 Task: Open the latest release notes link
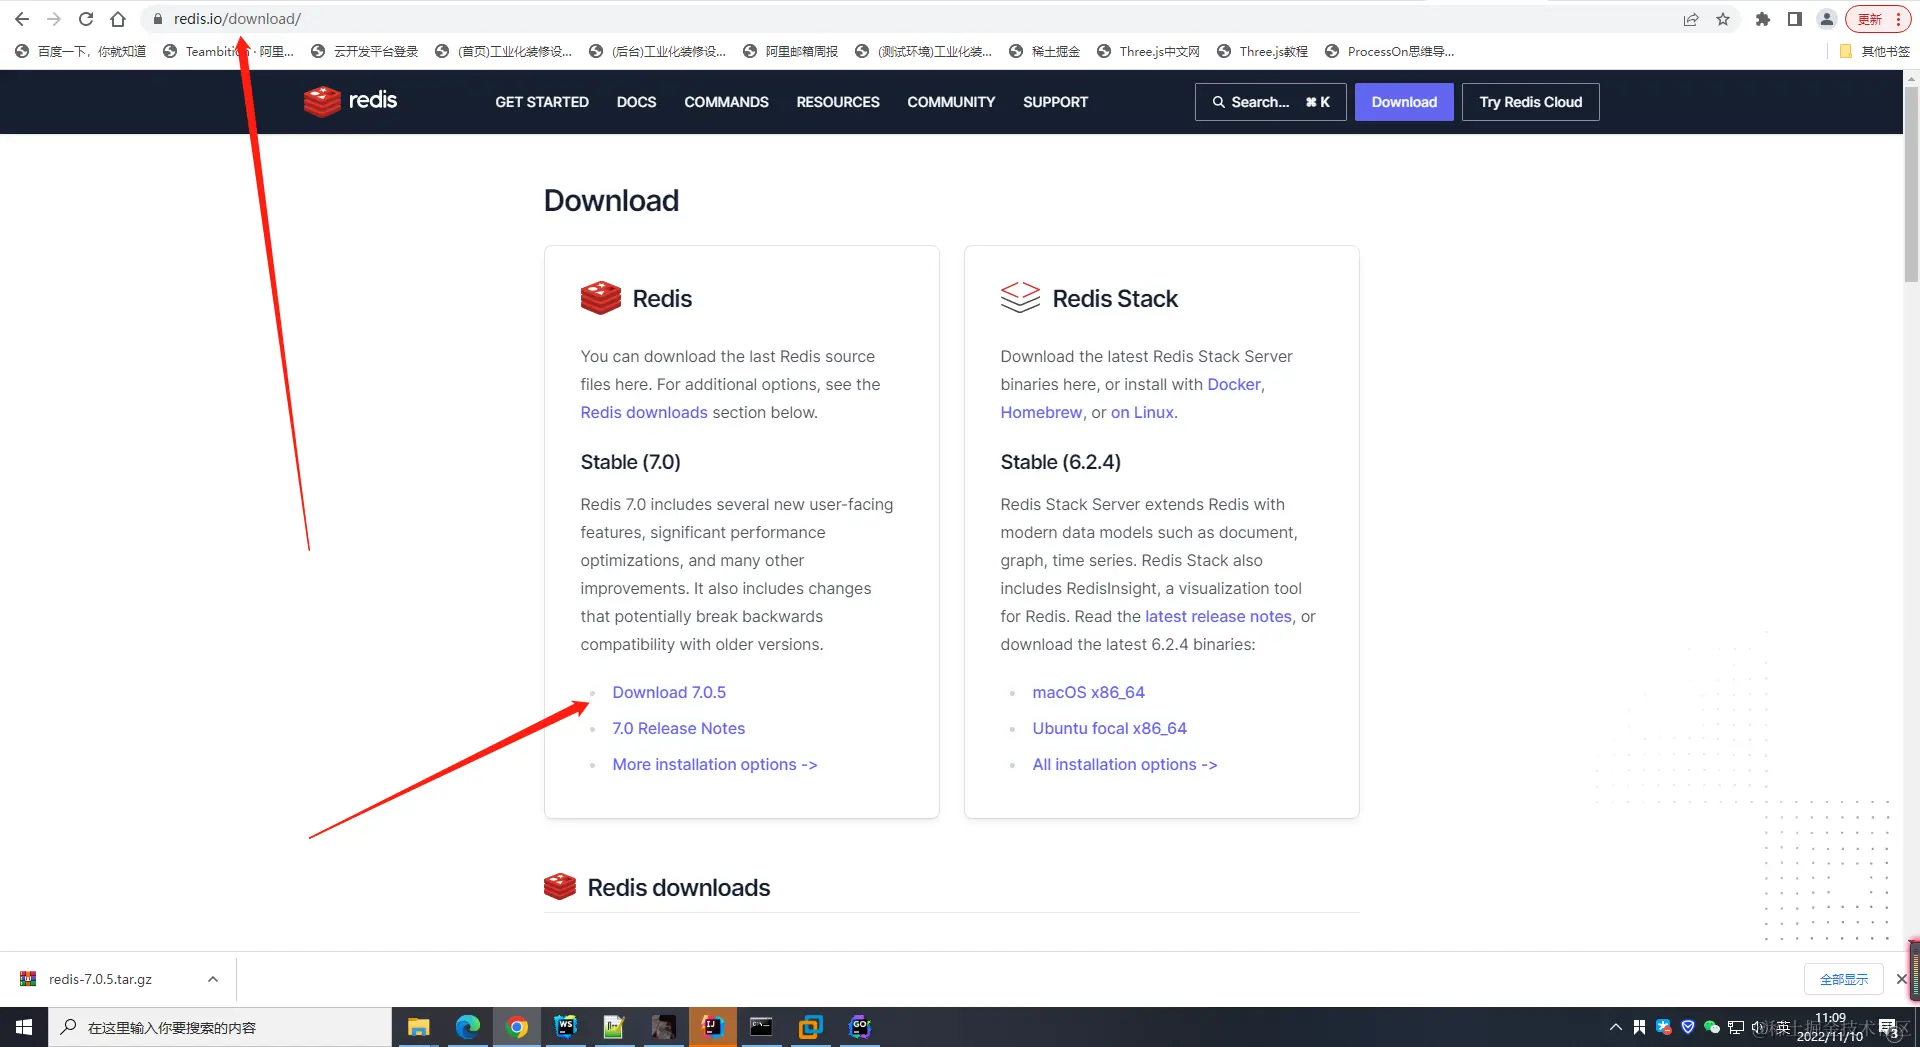click(x=1218, y=616)
